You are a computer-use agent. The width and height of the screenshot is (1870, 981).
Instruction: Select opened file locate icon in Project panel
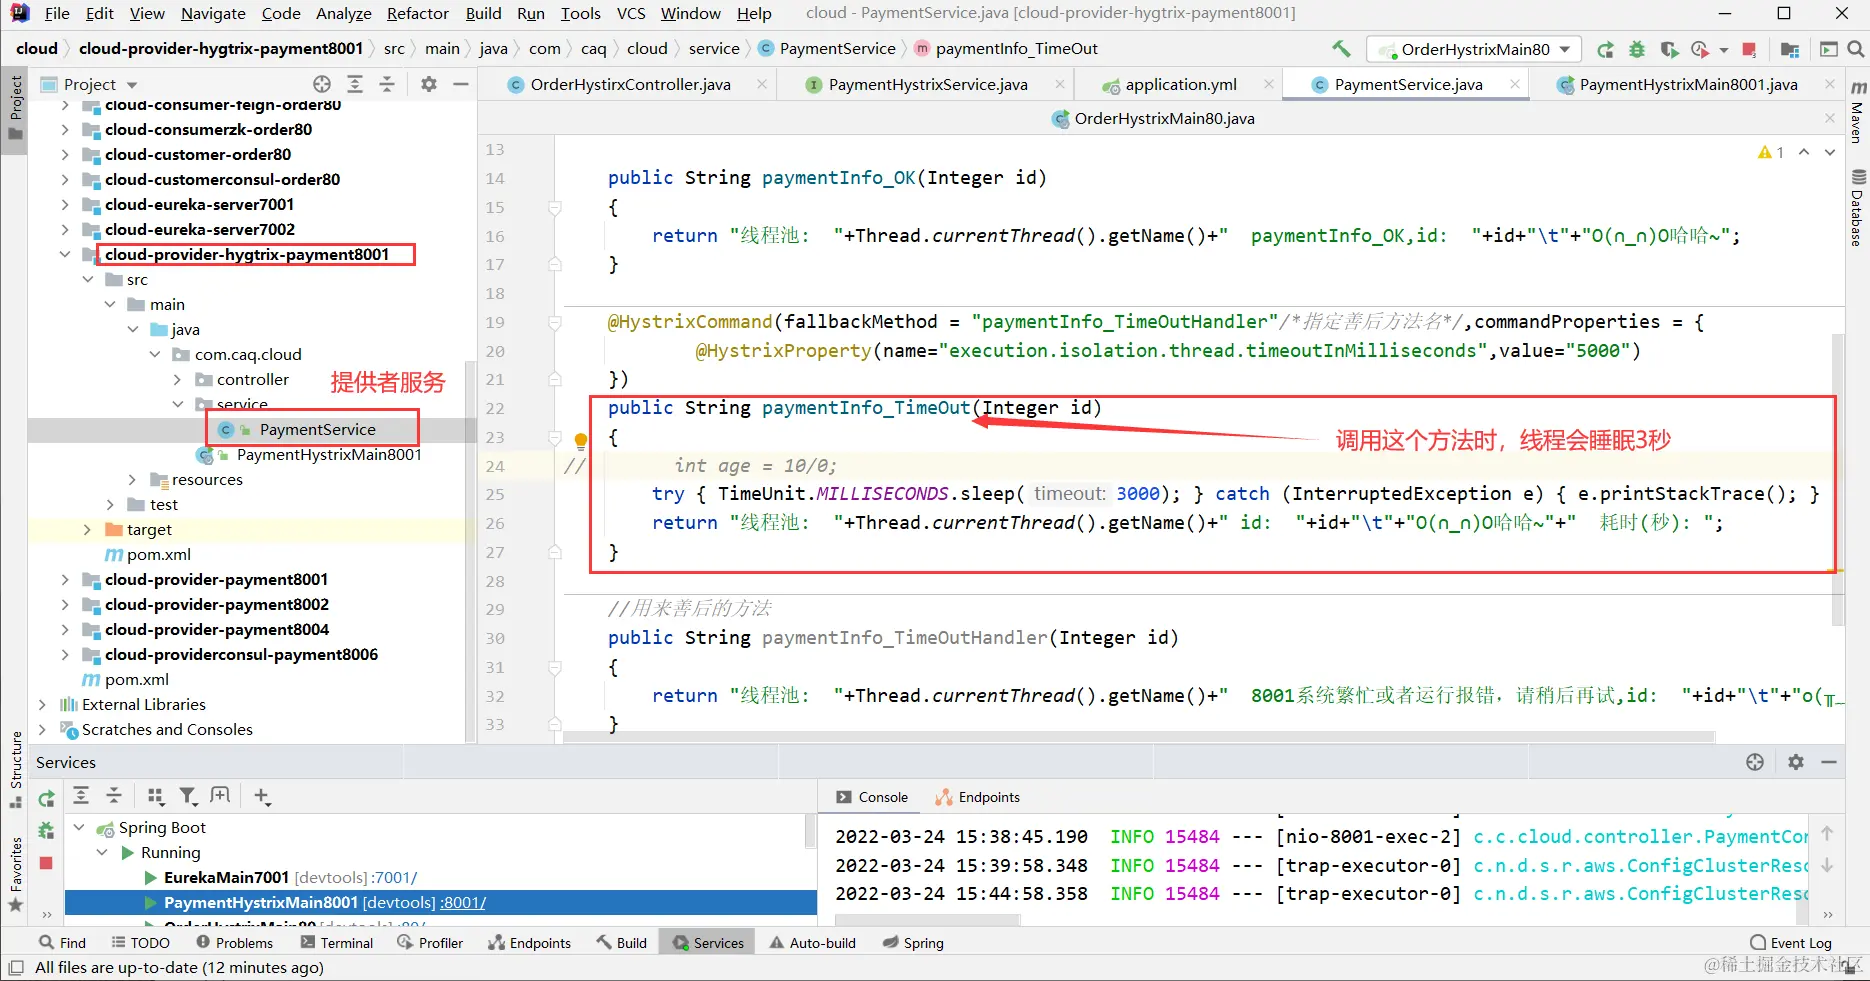click(x=322, y=84)
